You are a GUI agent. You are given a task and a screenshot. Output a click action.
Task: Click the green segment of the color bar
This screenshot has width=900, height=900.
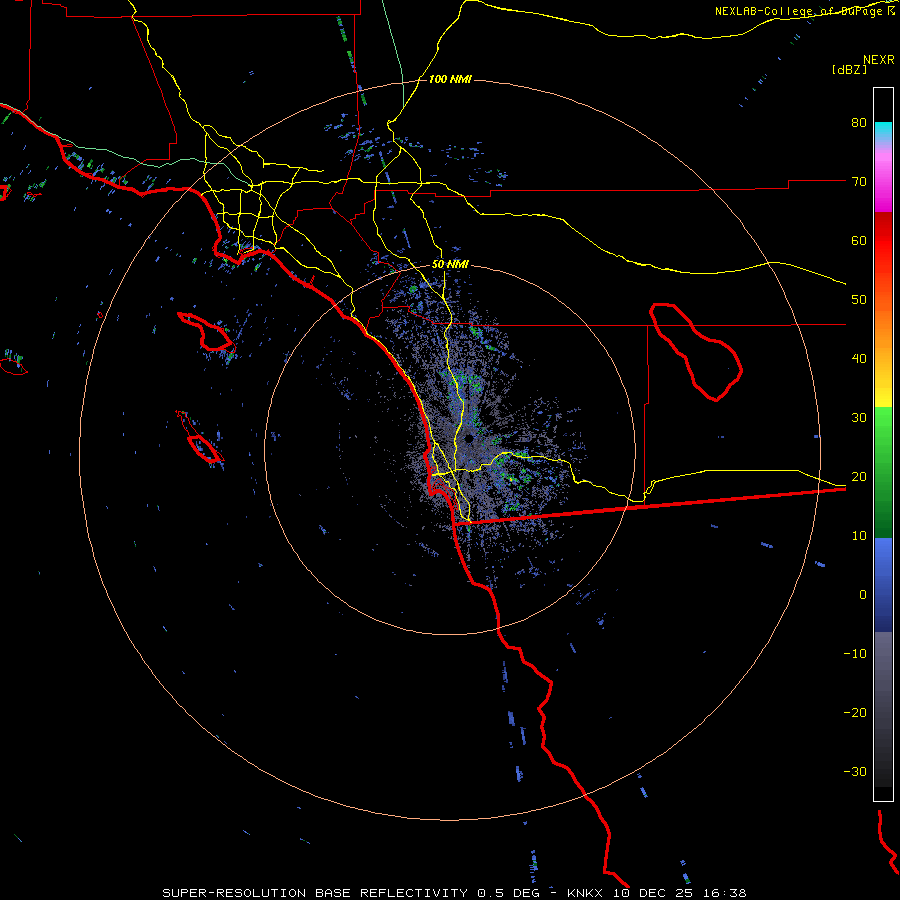click(x=883, y=472)
